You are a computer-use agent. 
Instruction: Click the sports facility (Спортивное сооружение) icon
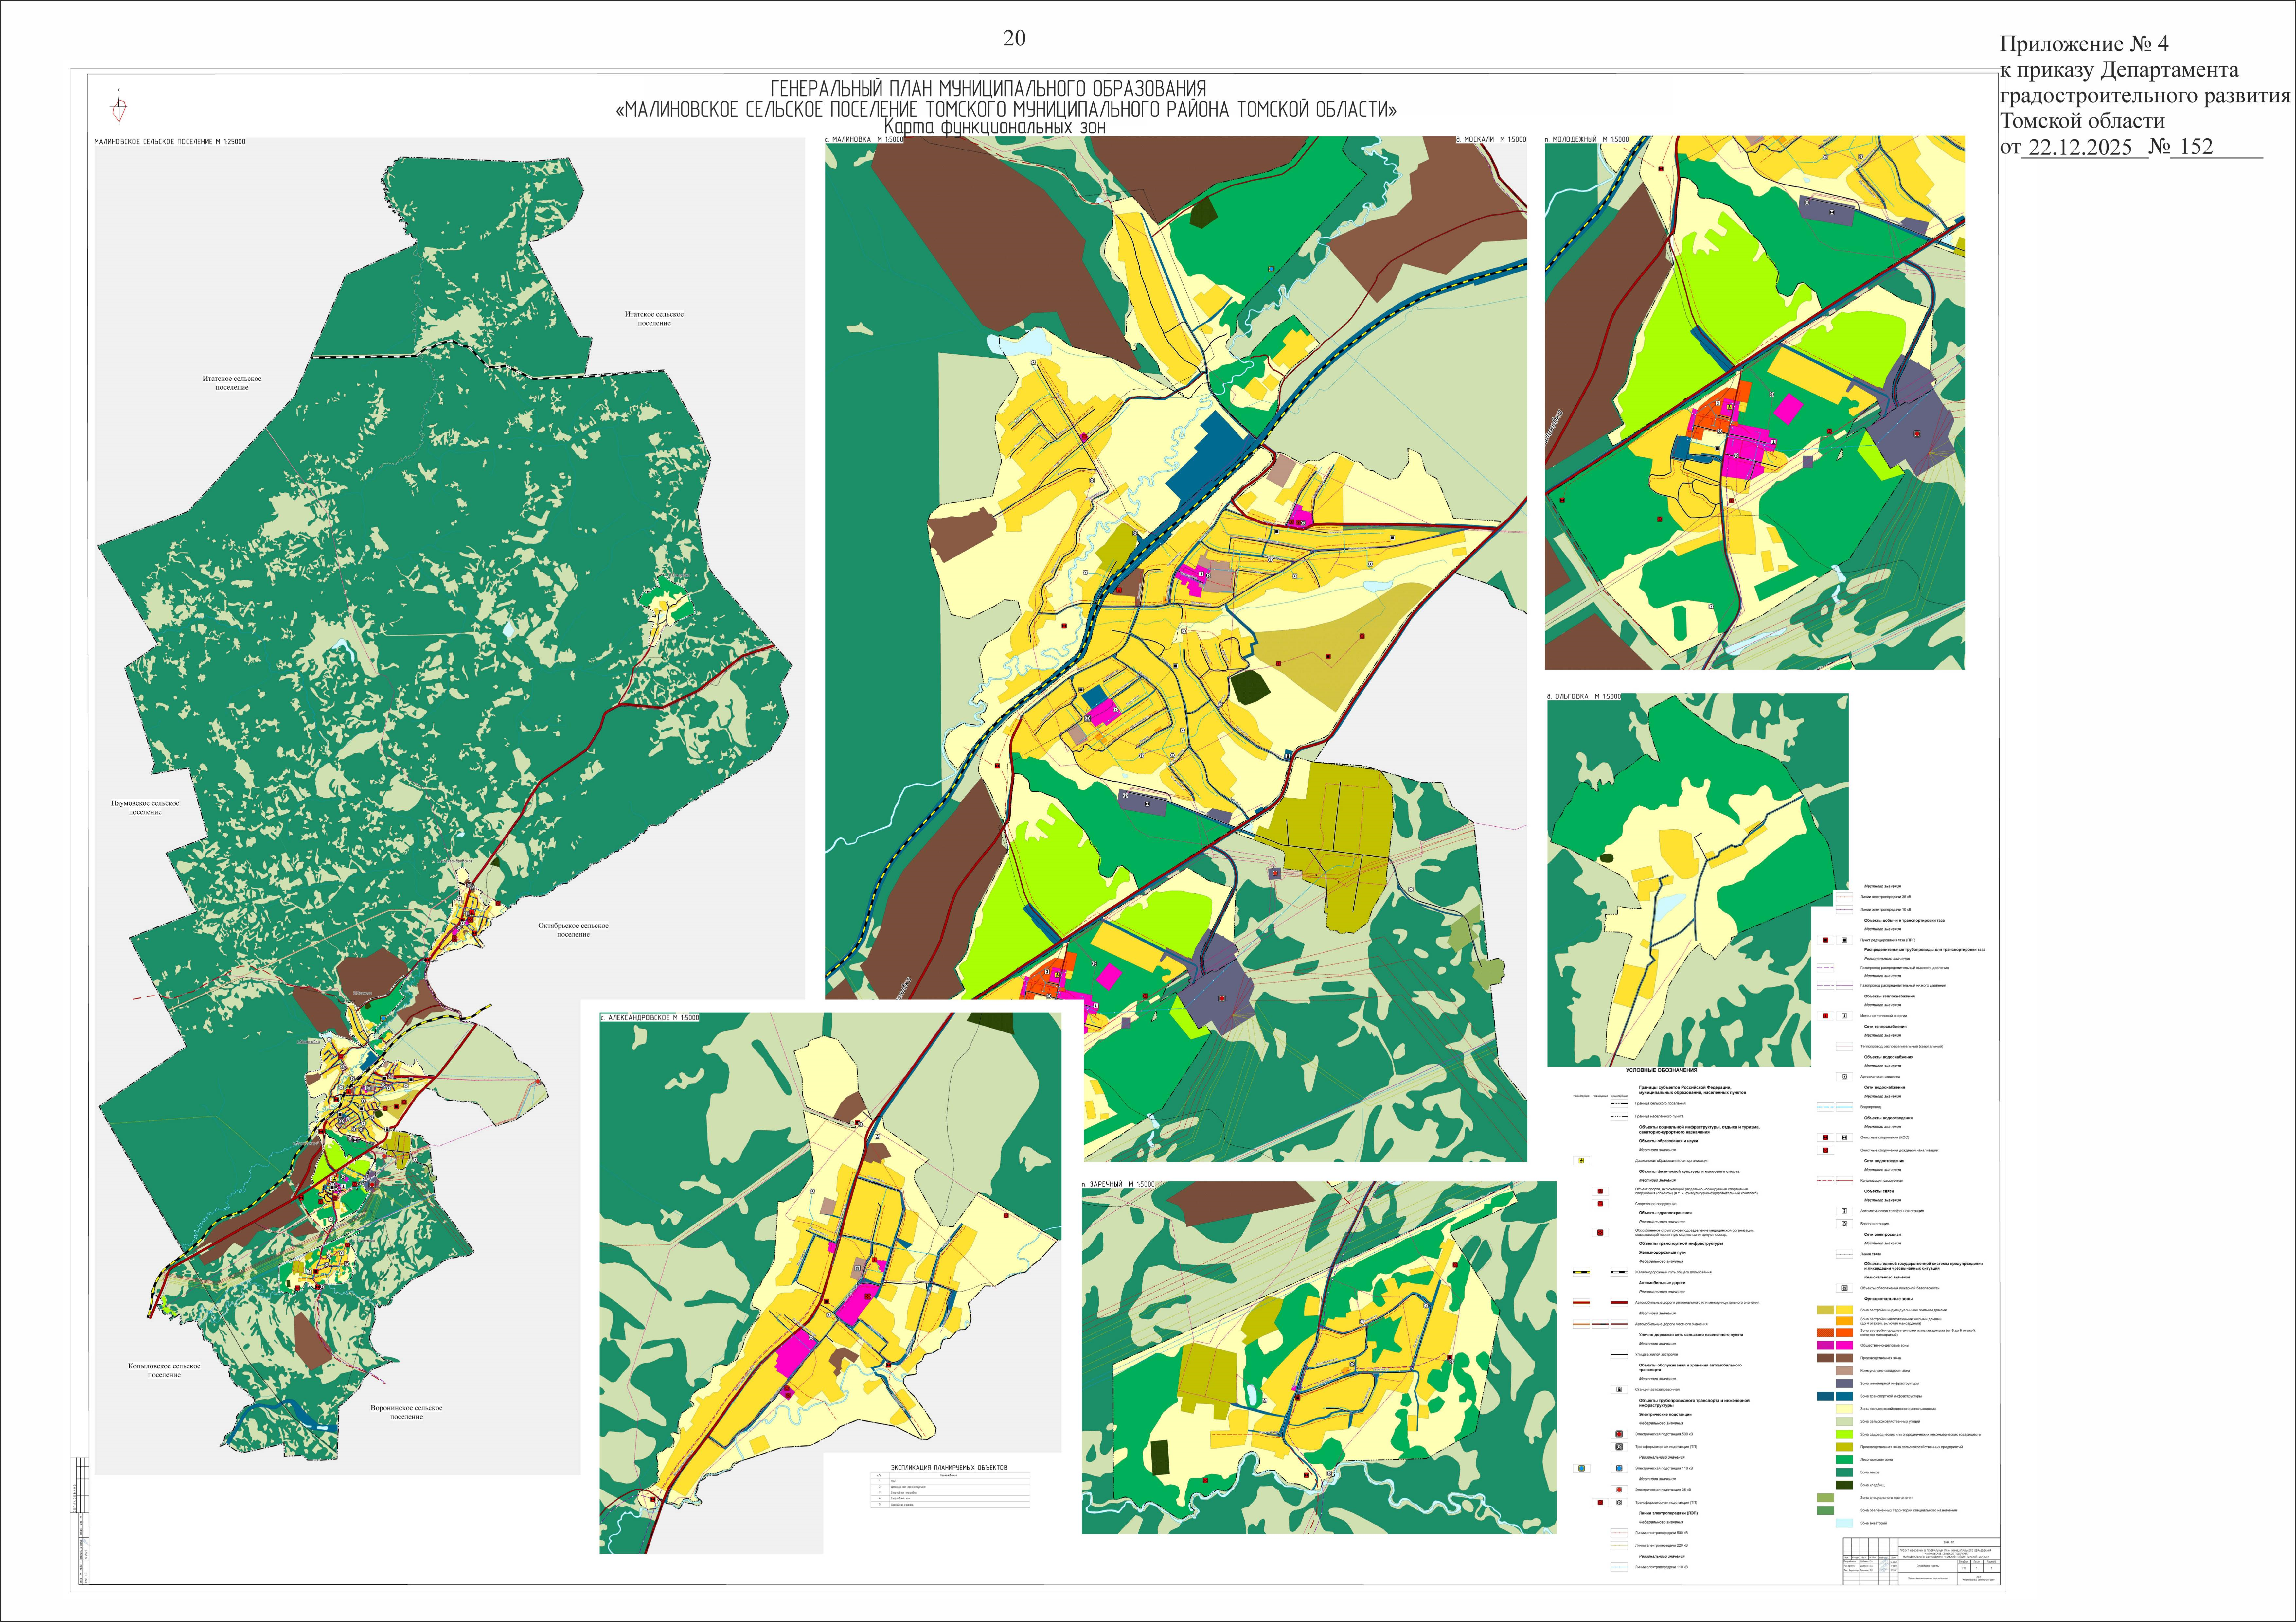tap(1600, 1204)
